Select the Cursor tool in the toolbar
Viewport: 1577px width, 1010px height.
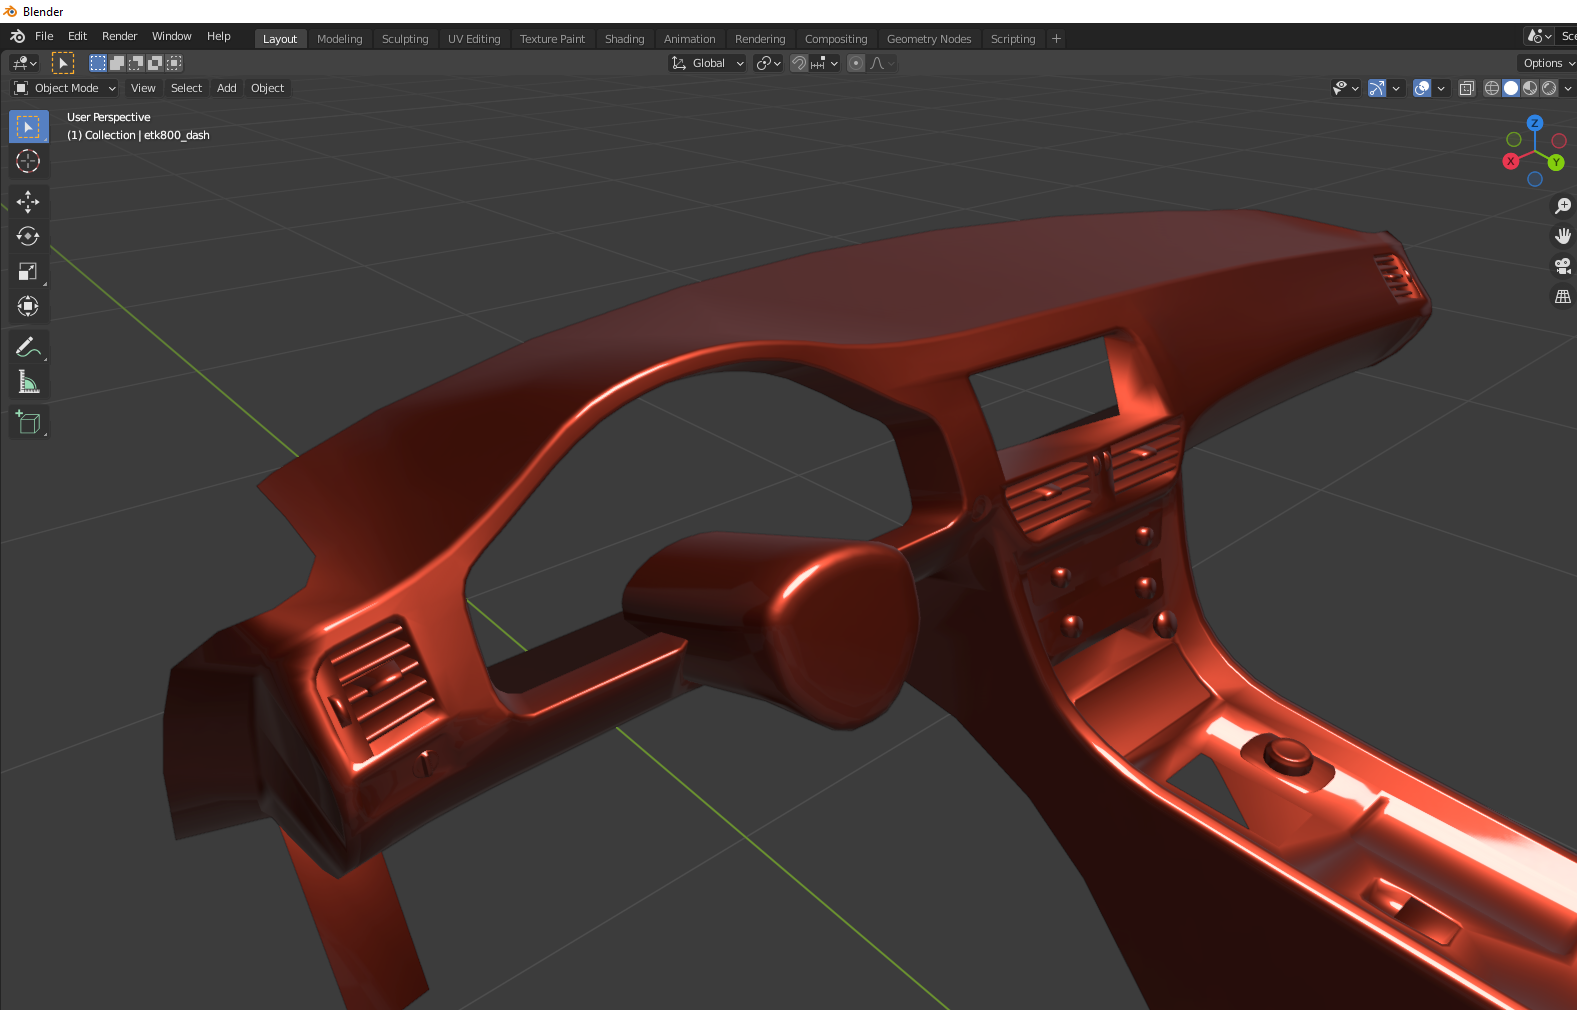[x=28, y=162]
